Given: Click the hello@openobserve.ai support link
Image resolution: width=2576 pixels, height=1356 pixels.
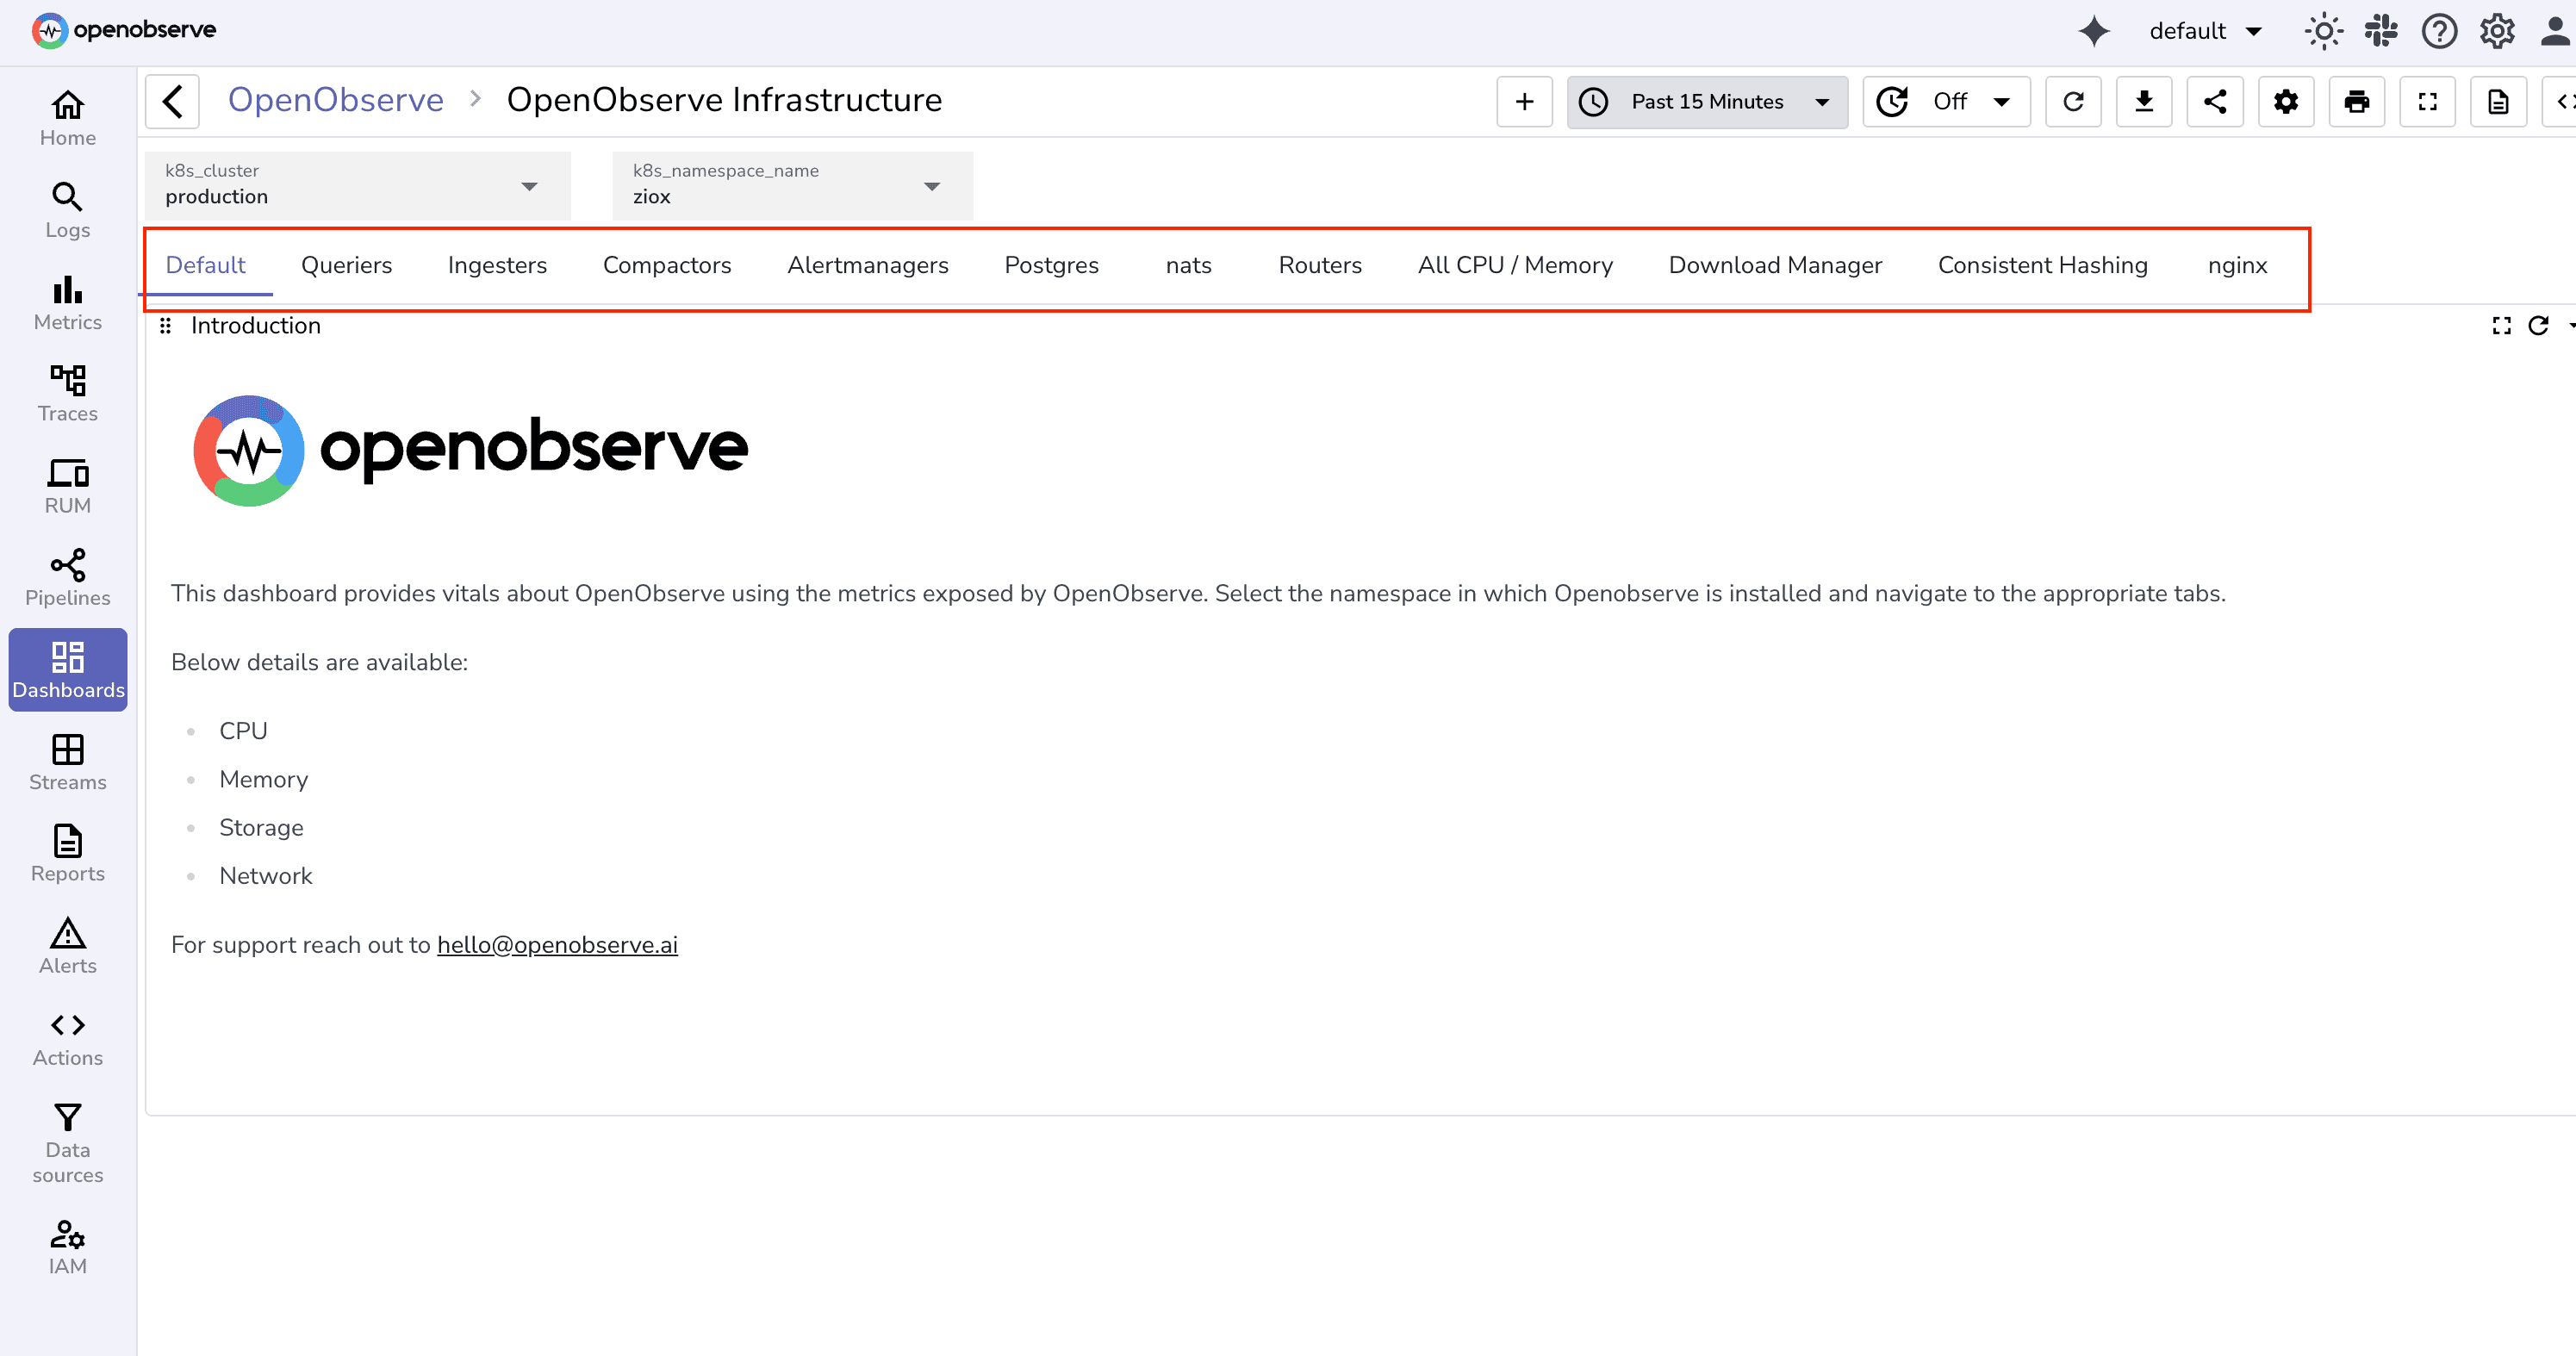Looking at the screenshot, I should pos(557,944).
